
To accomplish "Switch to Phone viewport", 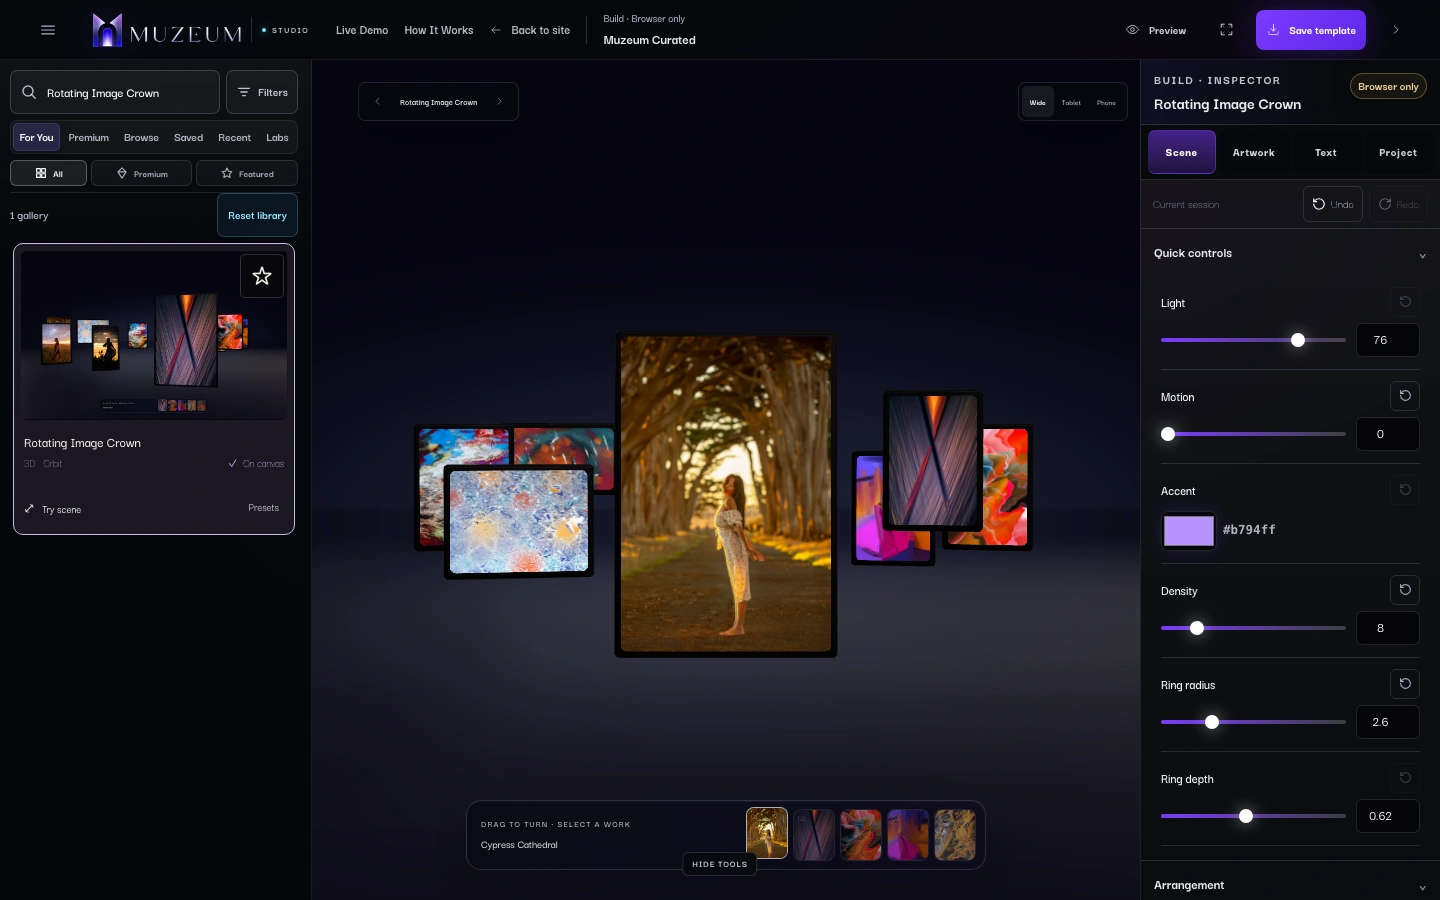I will tap(1106, 102).
